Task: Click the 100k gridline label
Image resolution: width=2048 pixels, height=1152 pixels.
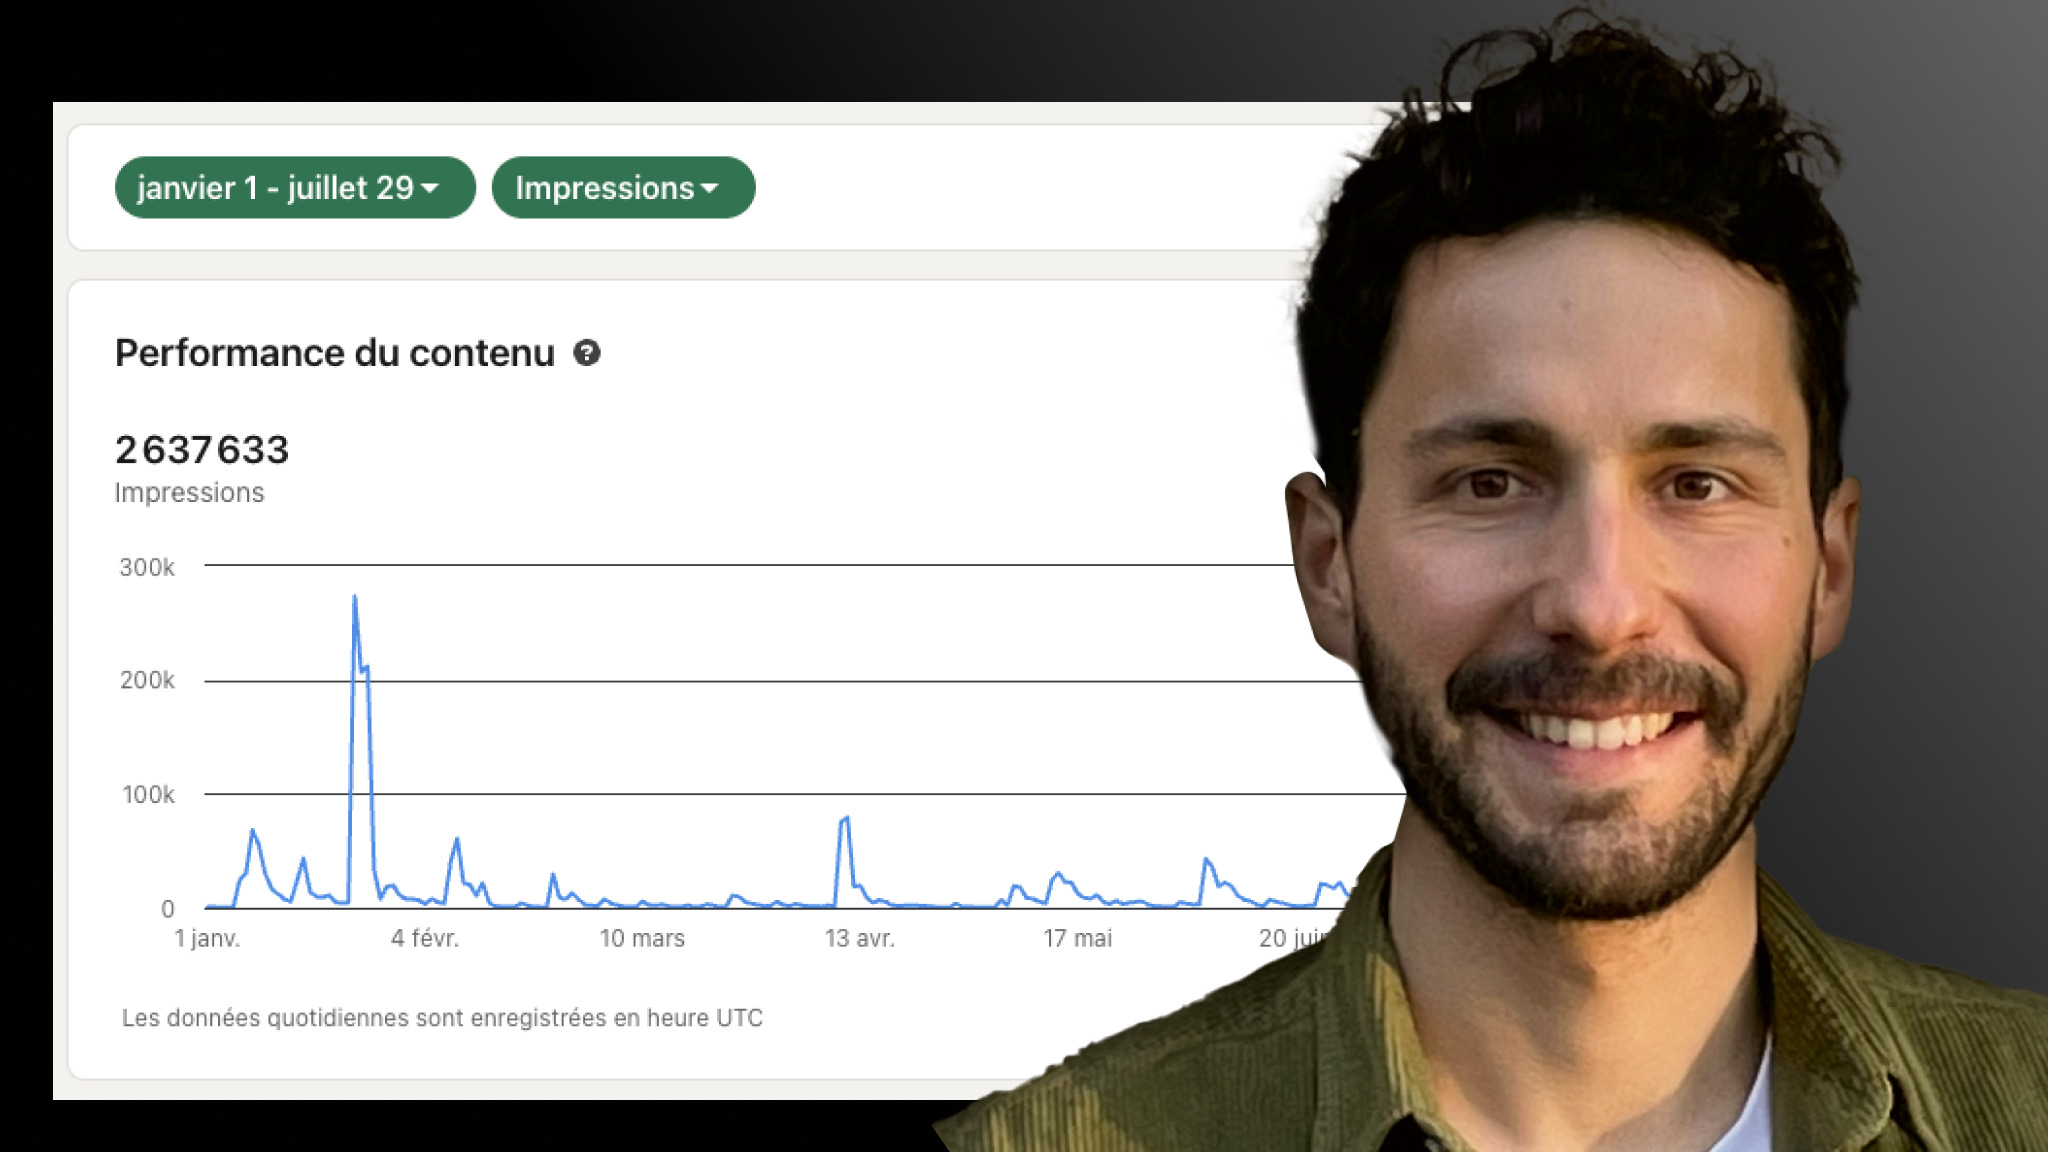Action: click(x=148, y=794)
